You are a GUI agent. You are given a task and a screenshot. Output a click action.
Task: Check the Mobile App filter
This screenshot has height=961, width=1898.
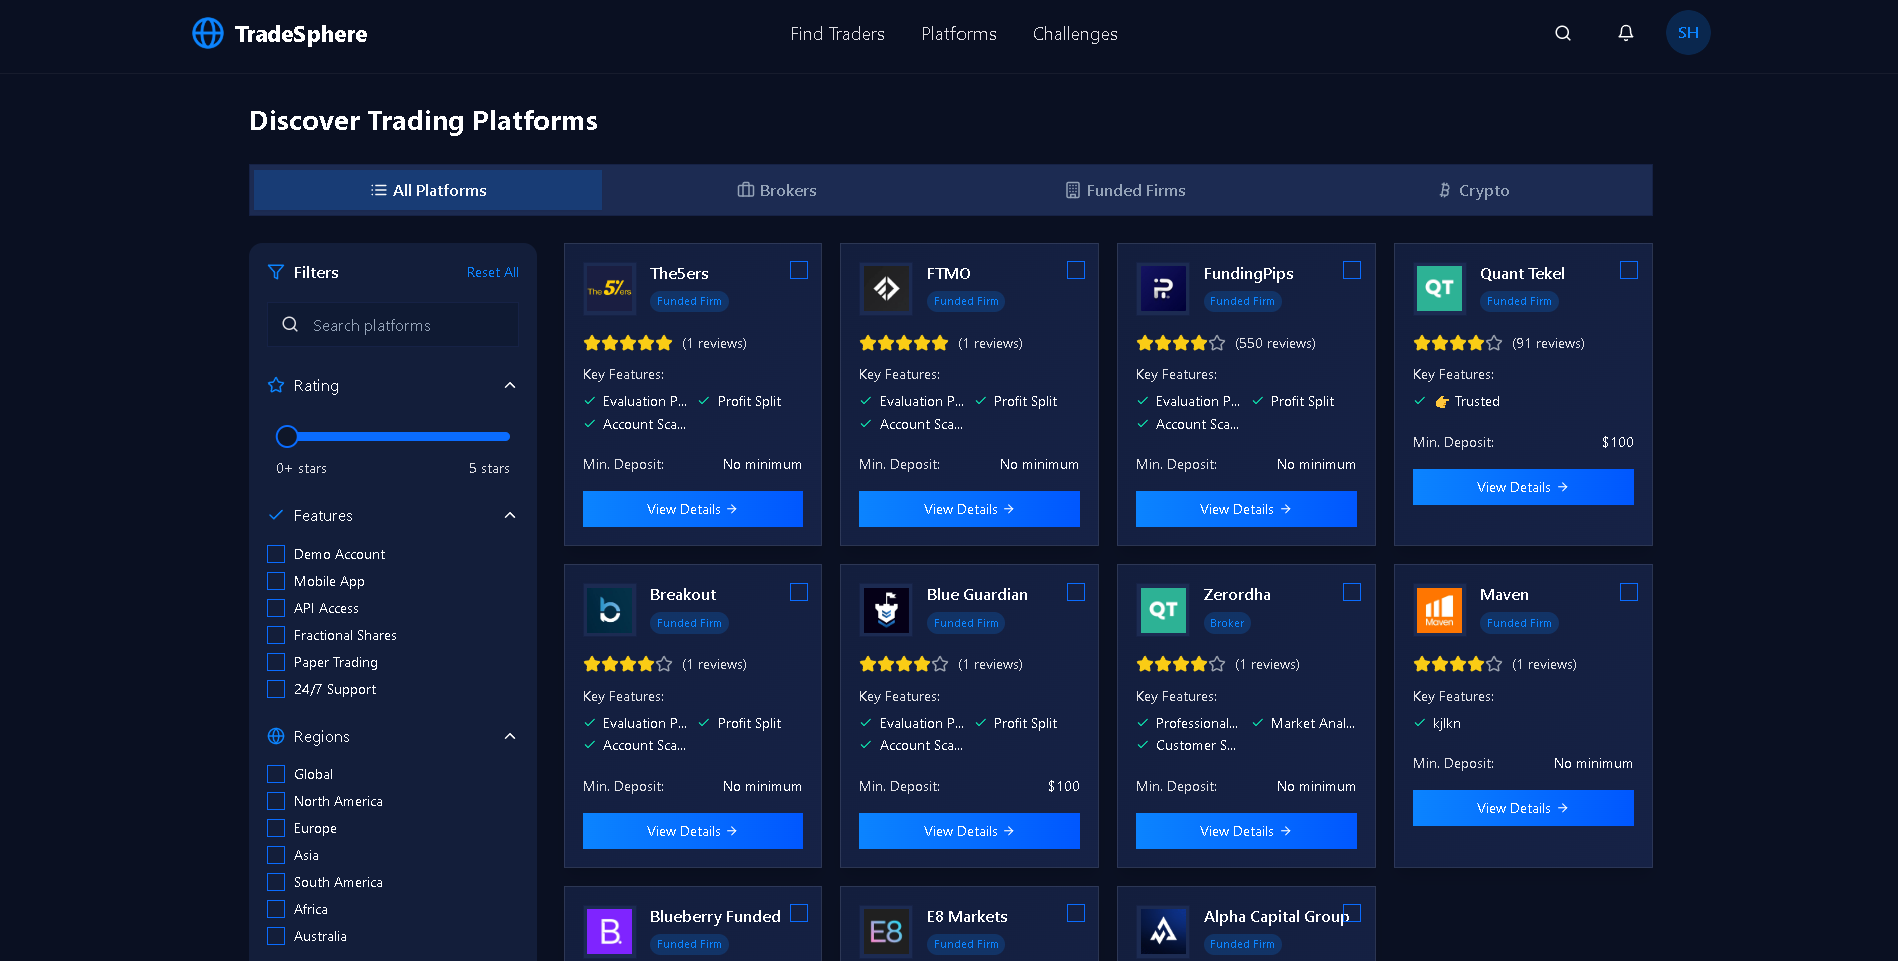[276, 581]
